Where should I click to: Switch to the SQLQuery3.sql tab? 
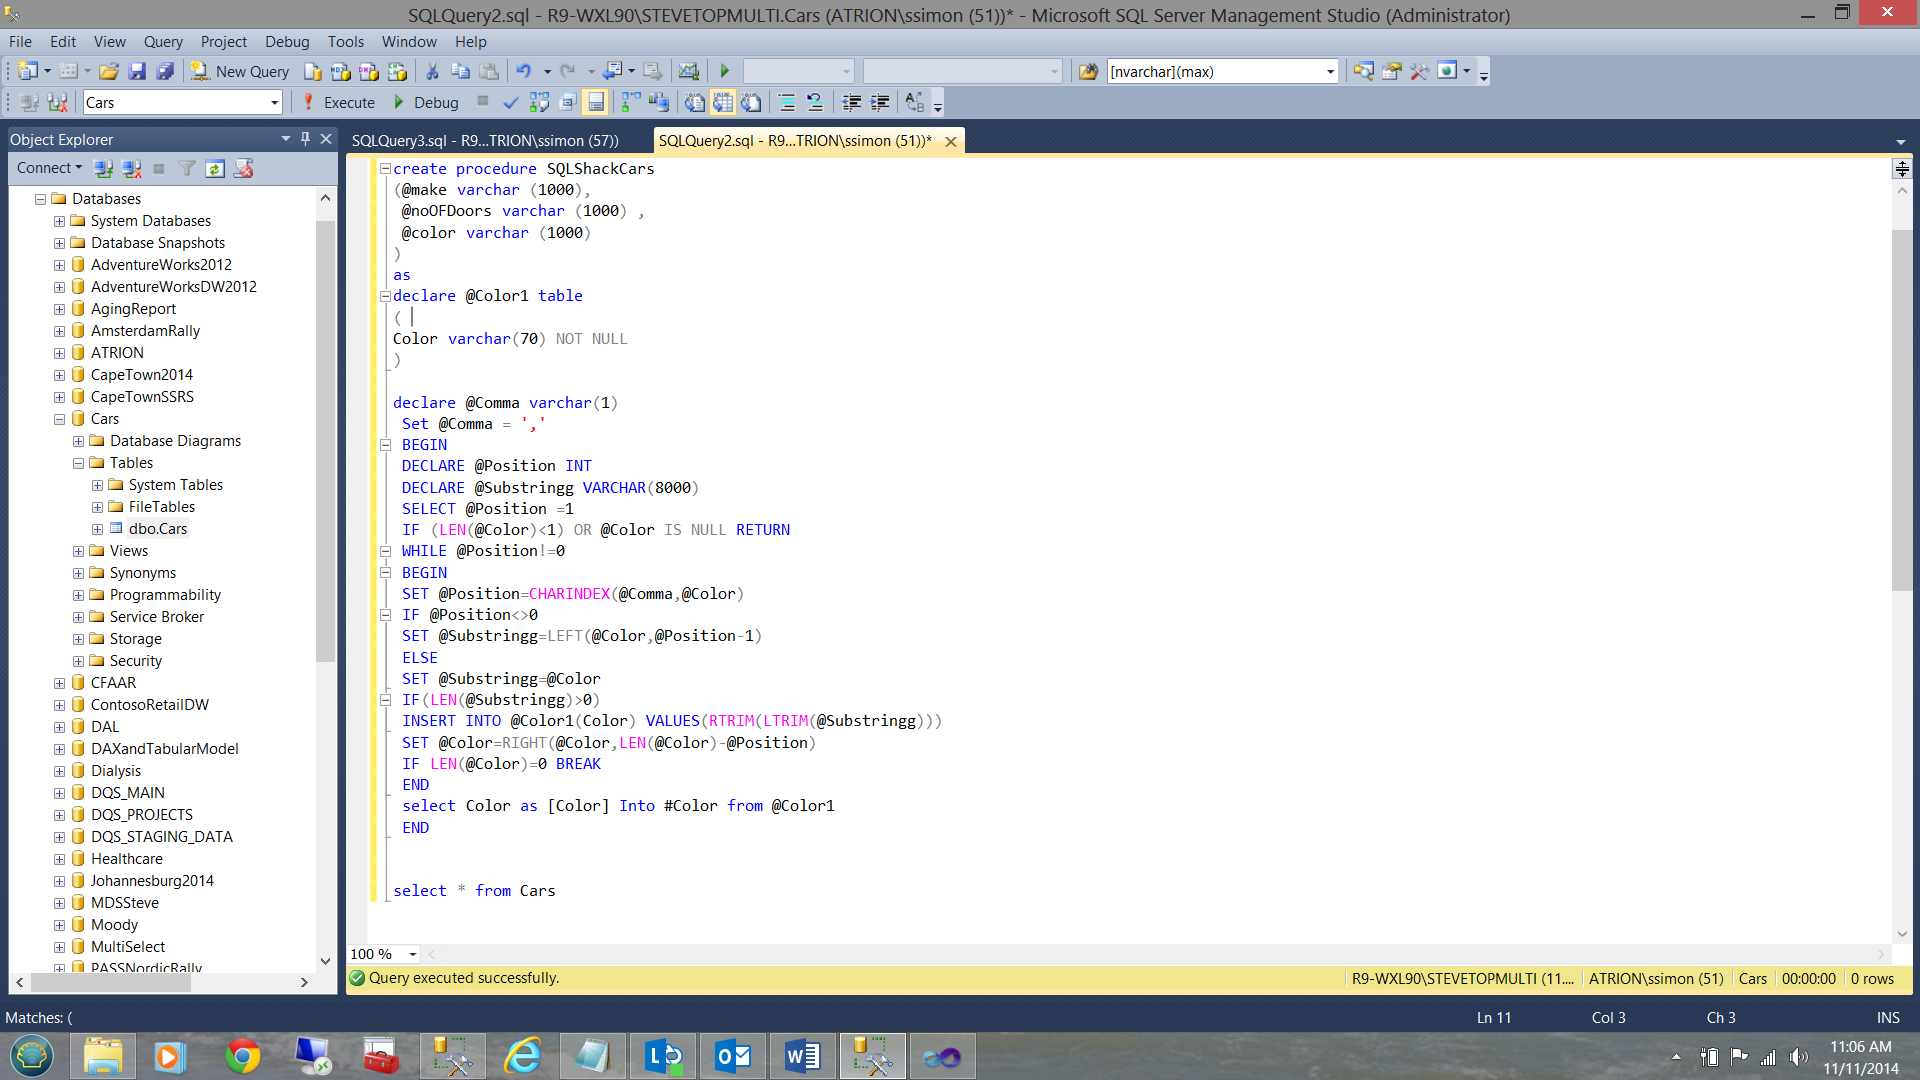click(x=485, y=141)
